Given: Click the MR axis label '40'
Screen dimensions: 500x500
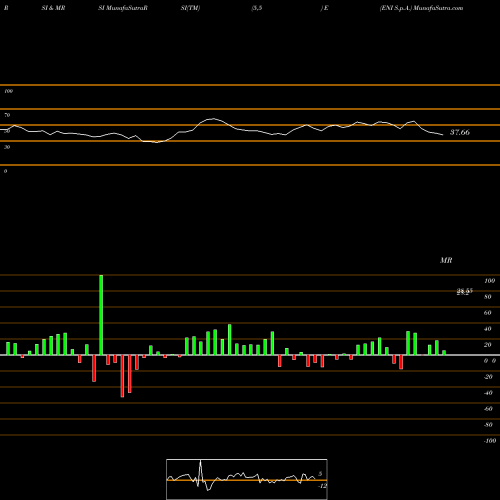Looking at the screenshot, I should 488,329.
